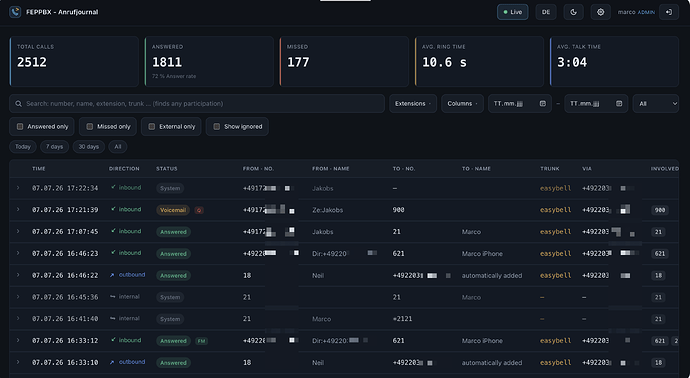The image size is (690, 378).
Task: Open the All filter dropdown
Action: point(656,103)
